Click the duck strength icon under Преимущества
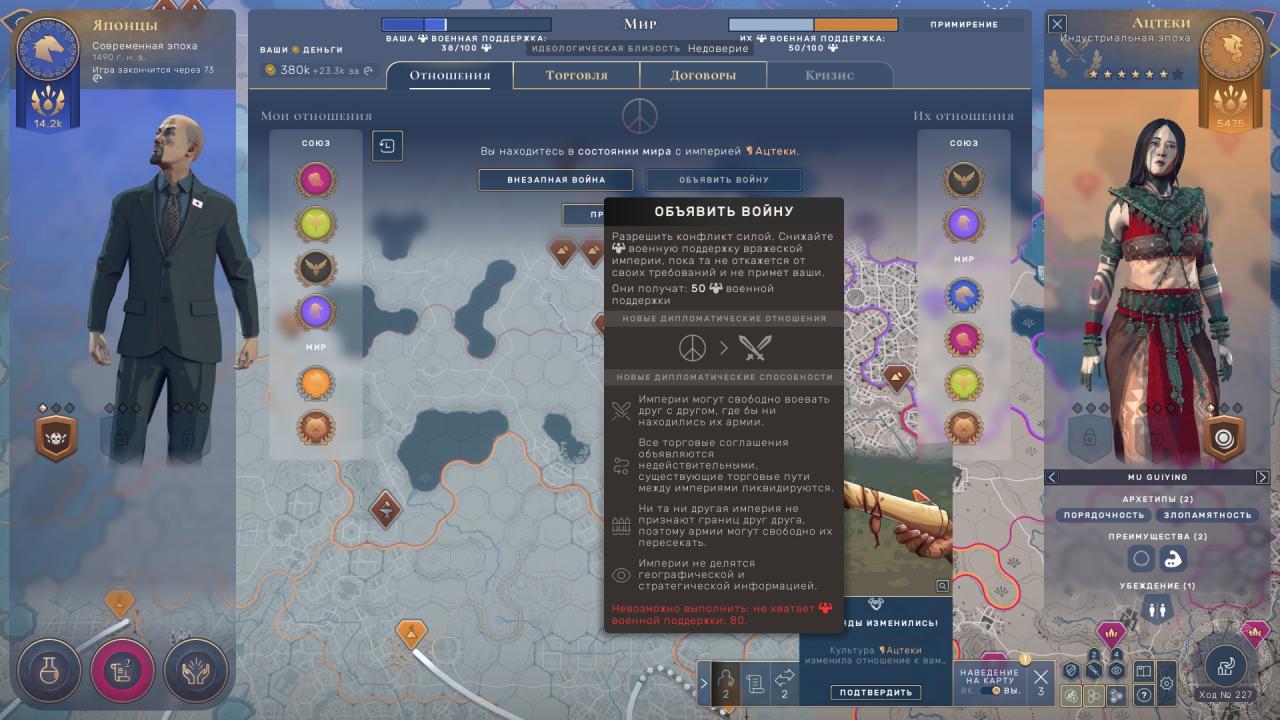The width and height of the screenshot is (1280, 720). [x=1174, y=559]
